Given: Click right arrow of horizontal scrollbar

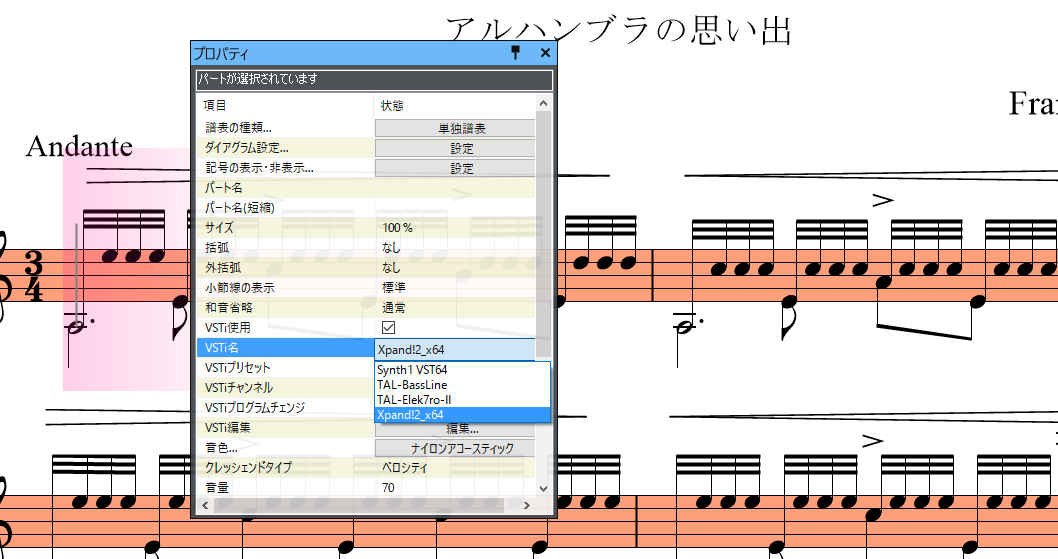Looking at the screenshot, I should click(x=527, y=505).
